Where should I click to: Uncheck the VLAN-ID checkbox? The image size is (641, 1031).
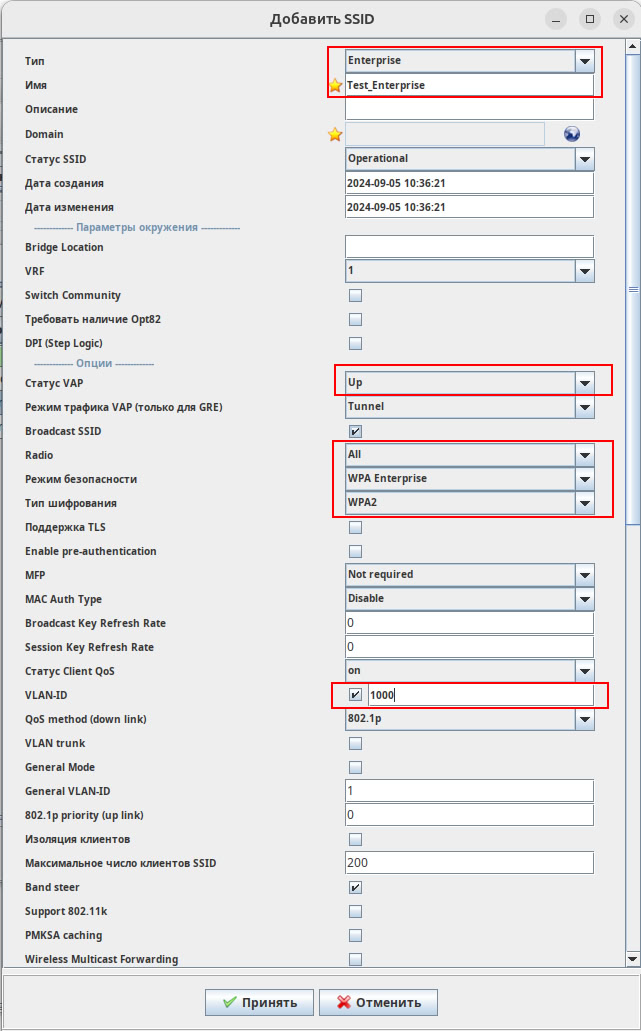355,695
